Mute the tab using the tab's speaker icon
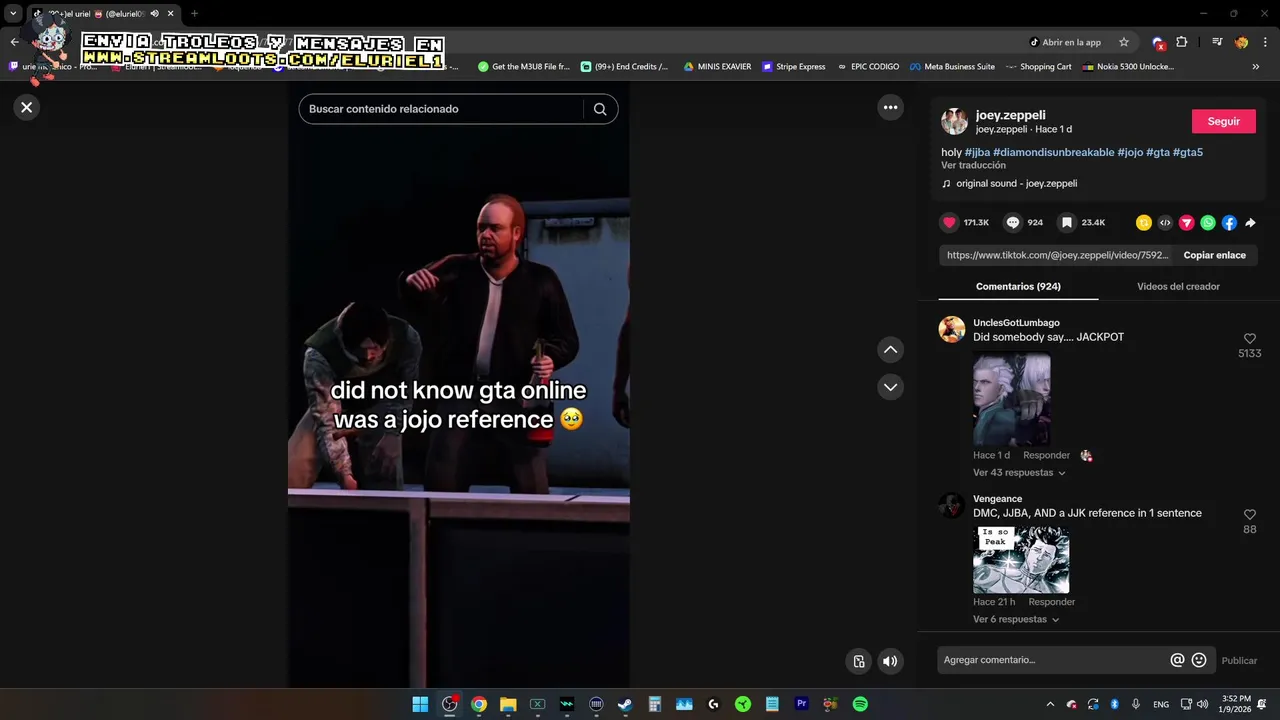 point(154,14)
